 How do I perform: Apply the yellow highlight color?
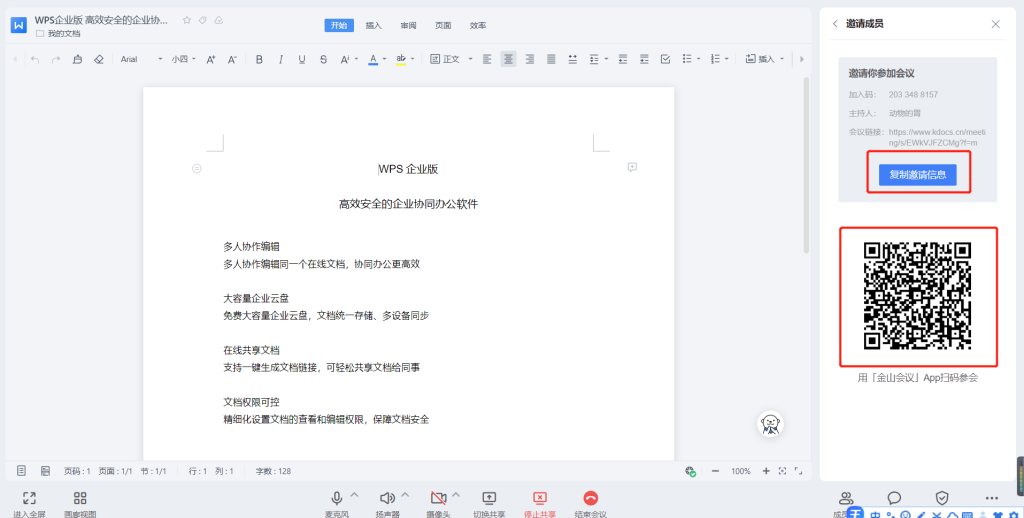(401, 59)
